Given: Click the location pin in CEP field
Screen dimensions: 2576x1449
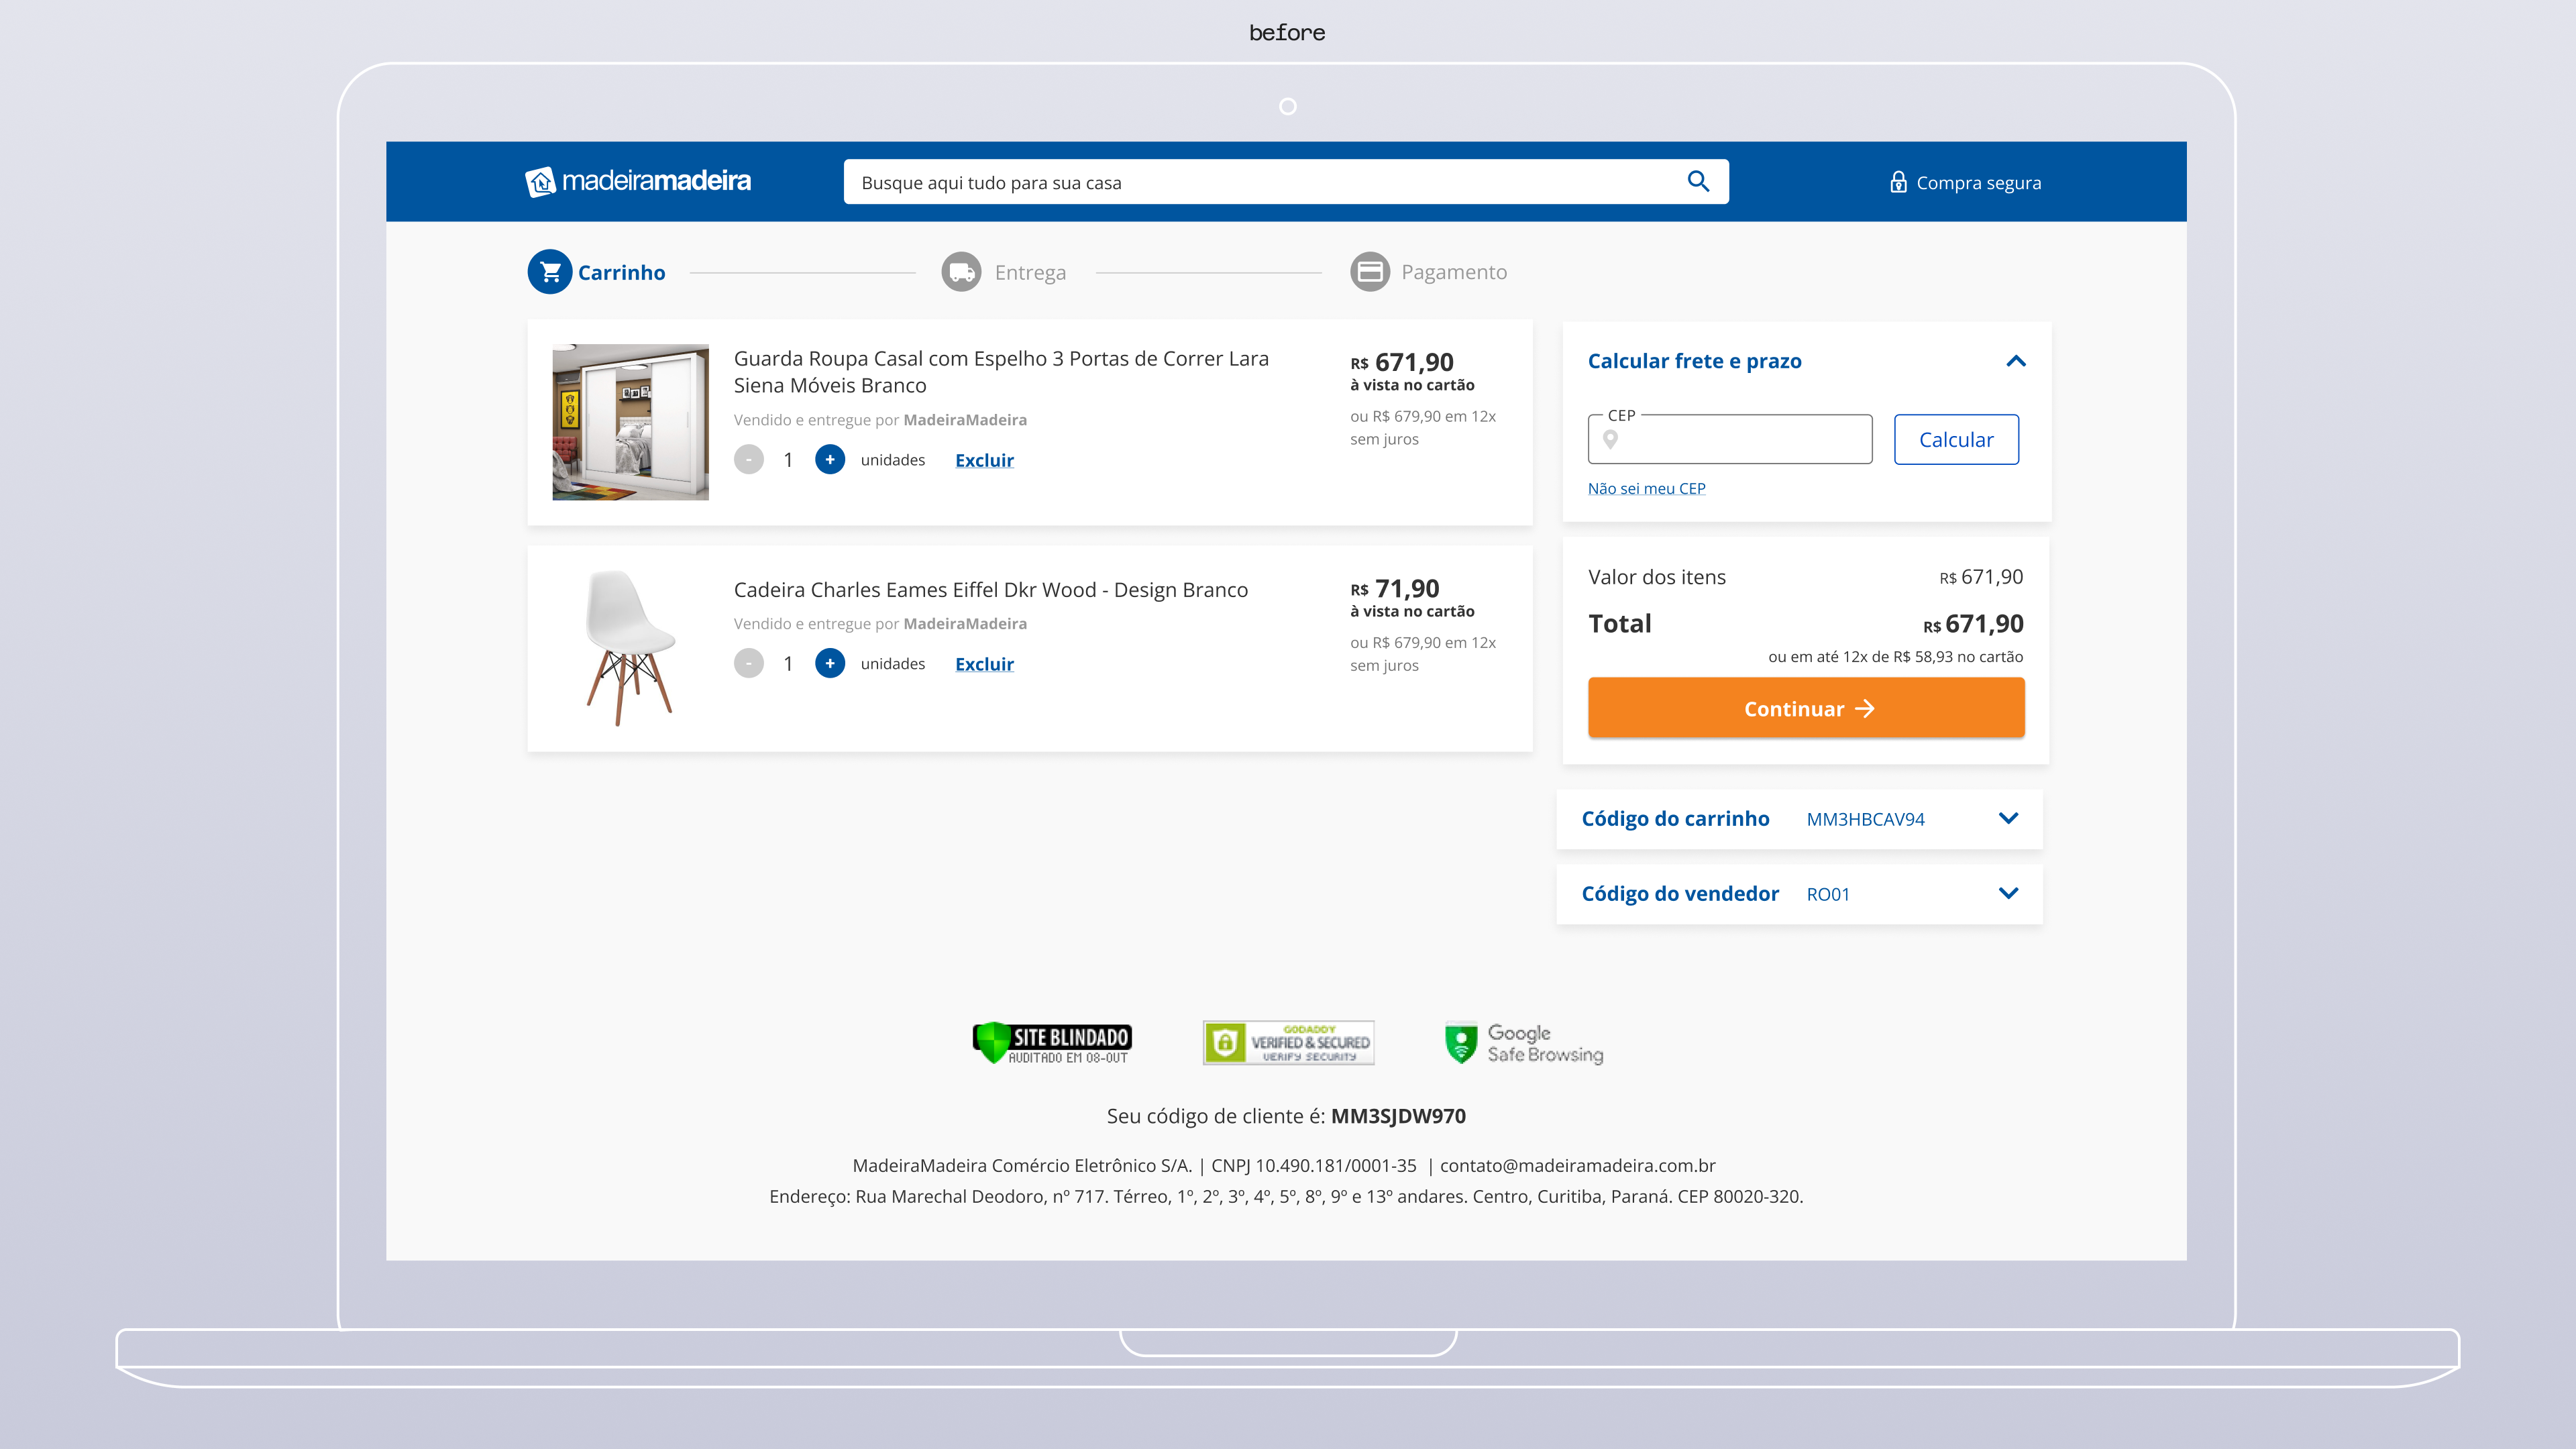Looking at the screenshot, I should (x=1610, y=439).
